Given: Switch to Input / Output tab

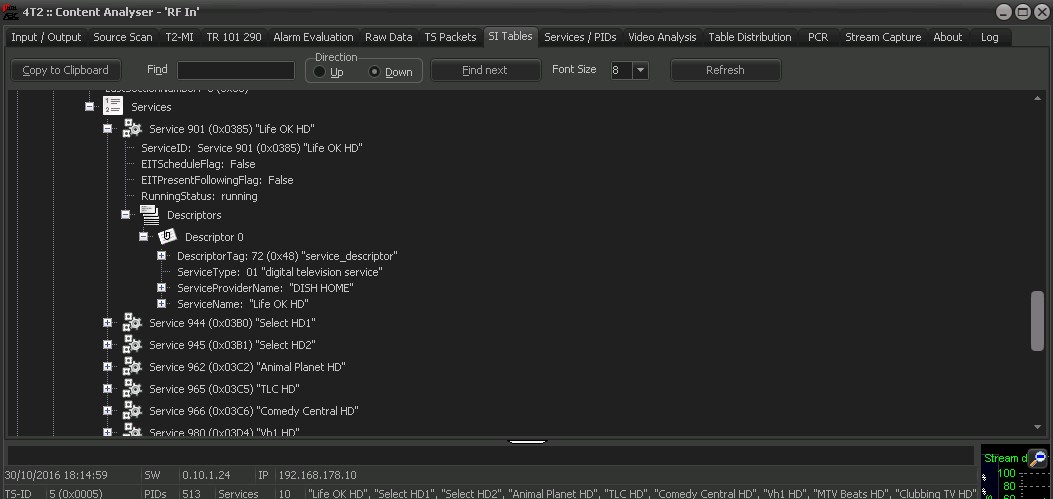Looking at the screenshot, I should (46, 38).
